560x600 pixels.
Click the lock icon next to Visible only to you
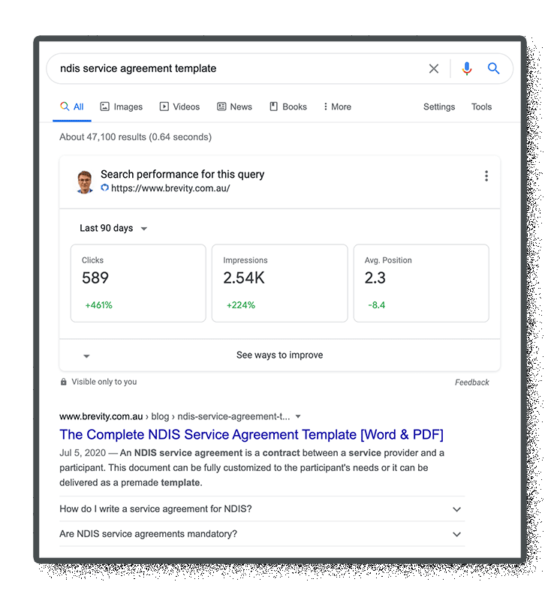point(64,382)
